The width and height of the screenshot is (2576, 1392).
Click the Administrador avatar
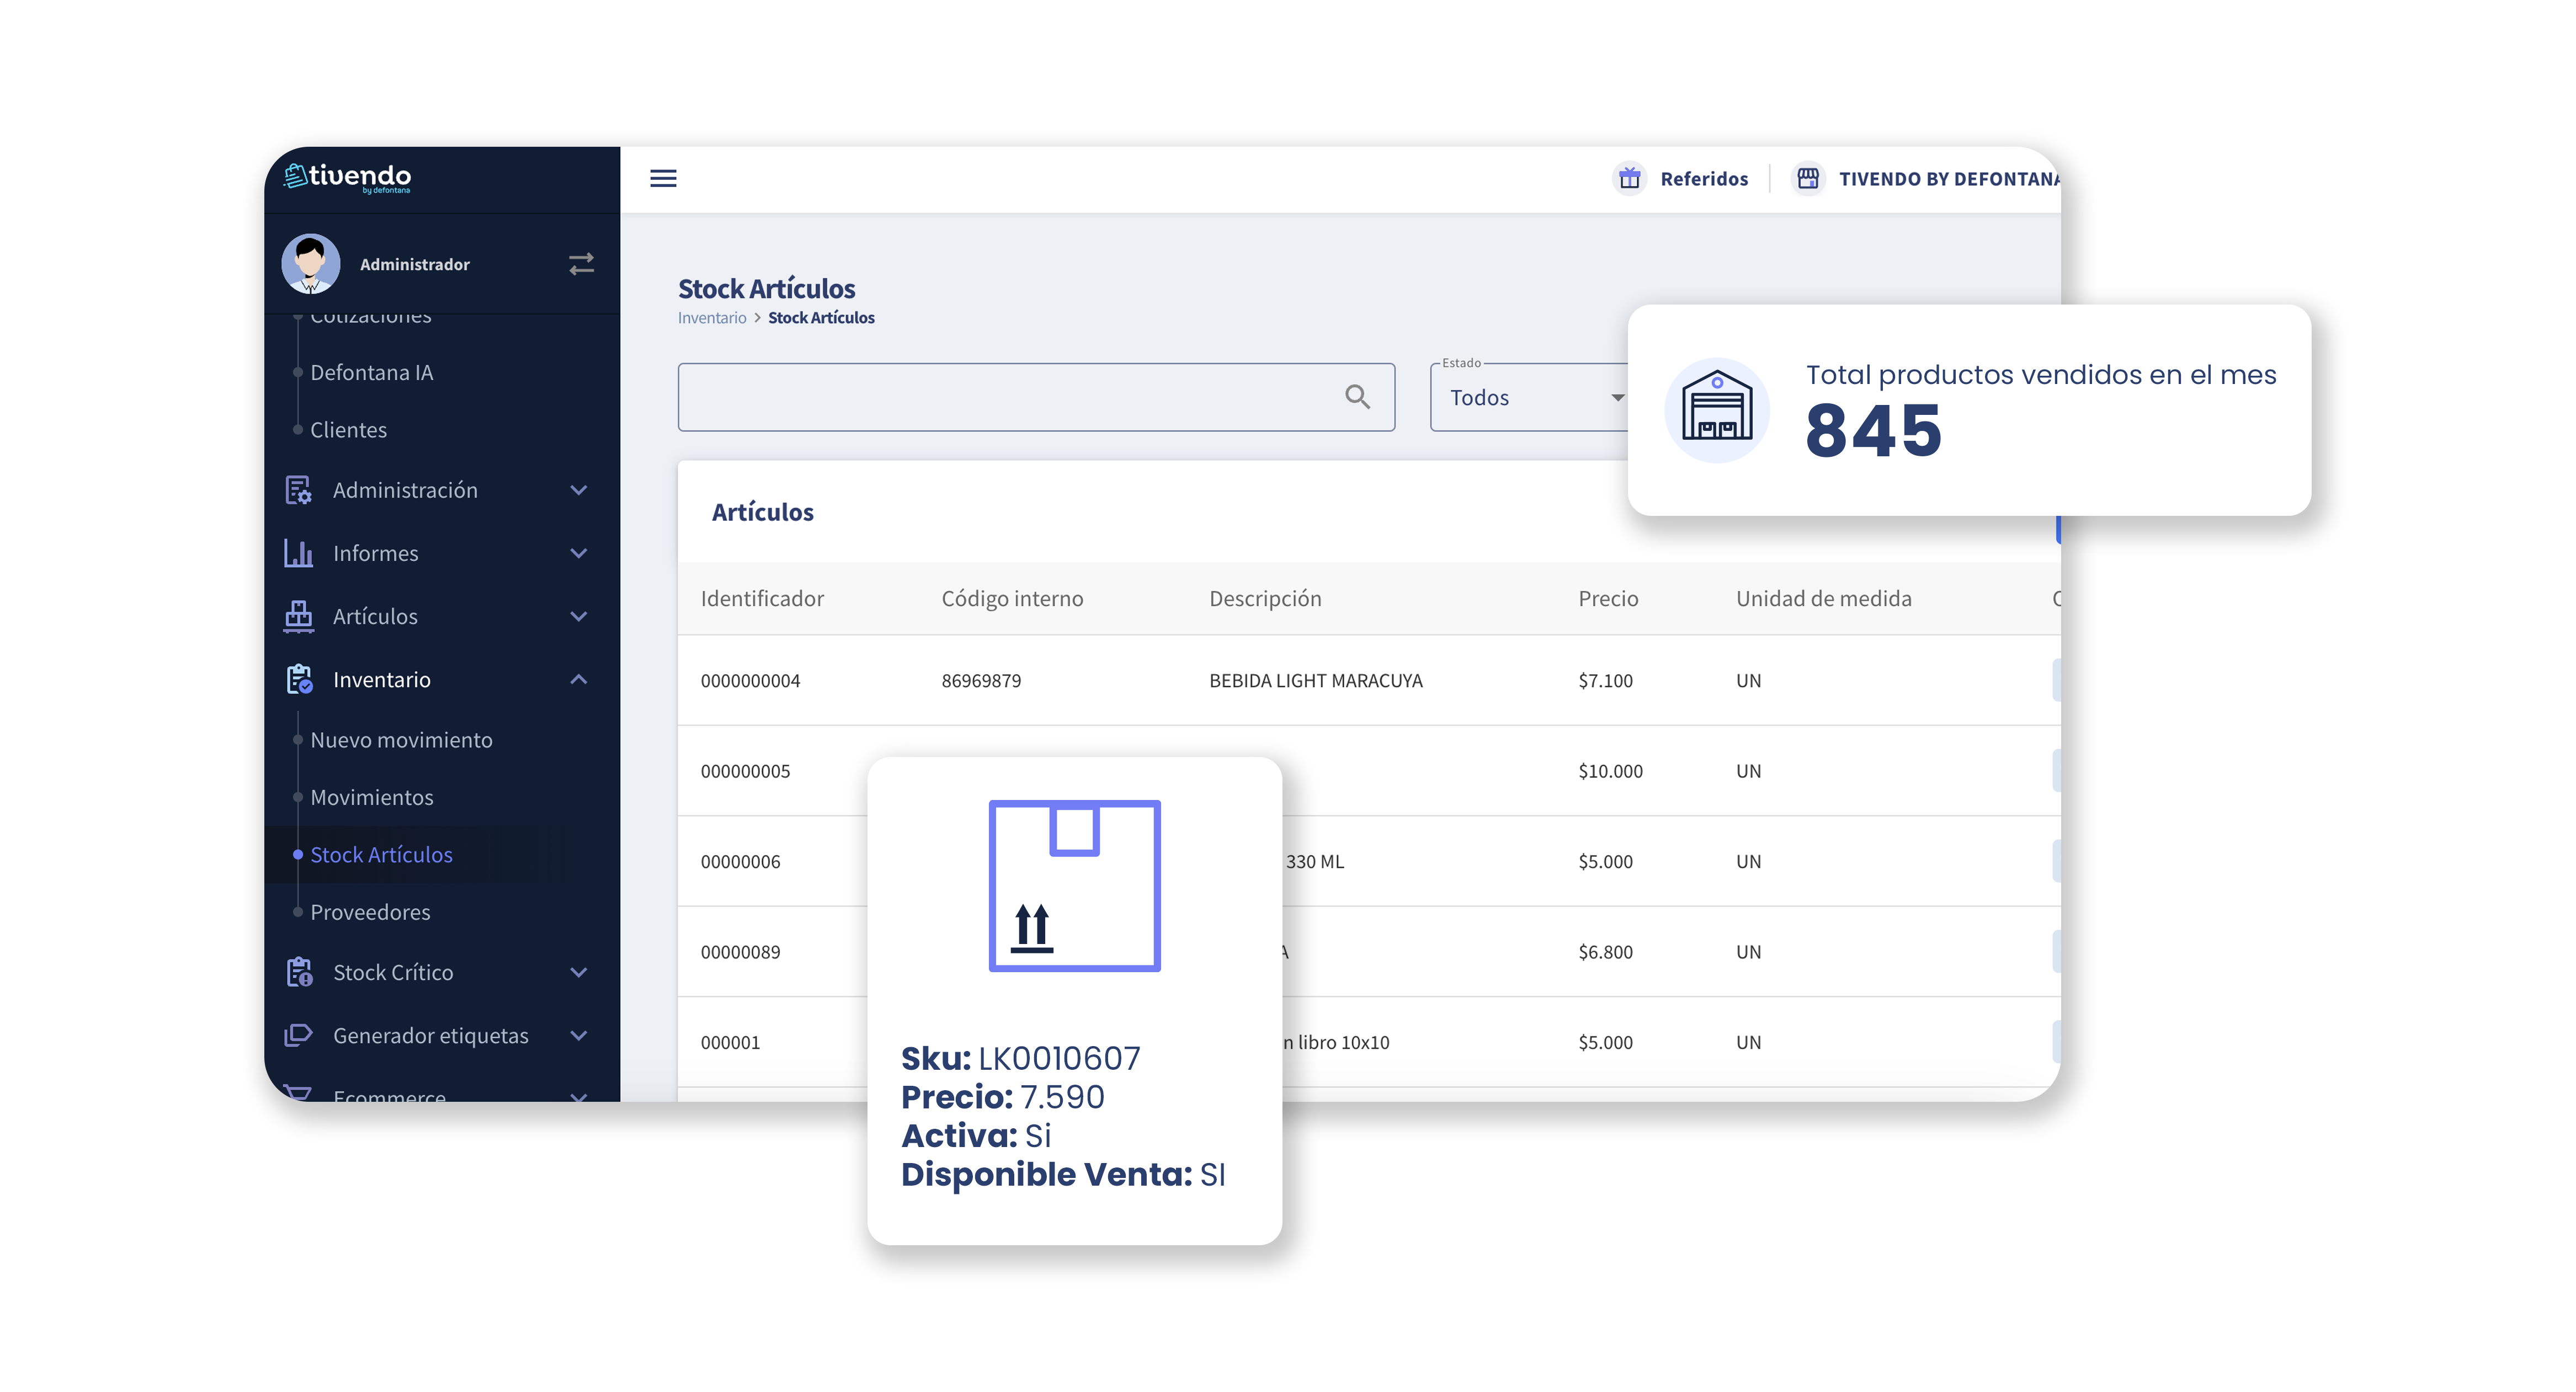coord(311,264)
